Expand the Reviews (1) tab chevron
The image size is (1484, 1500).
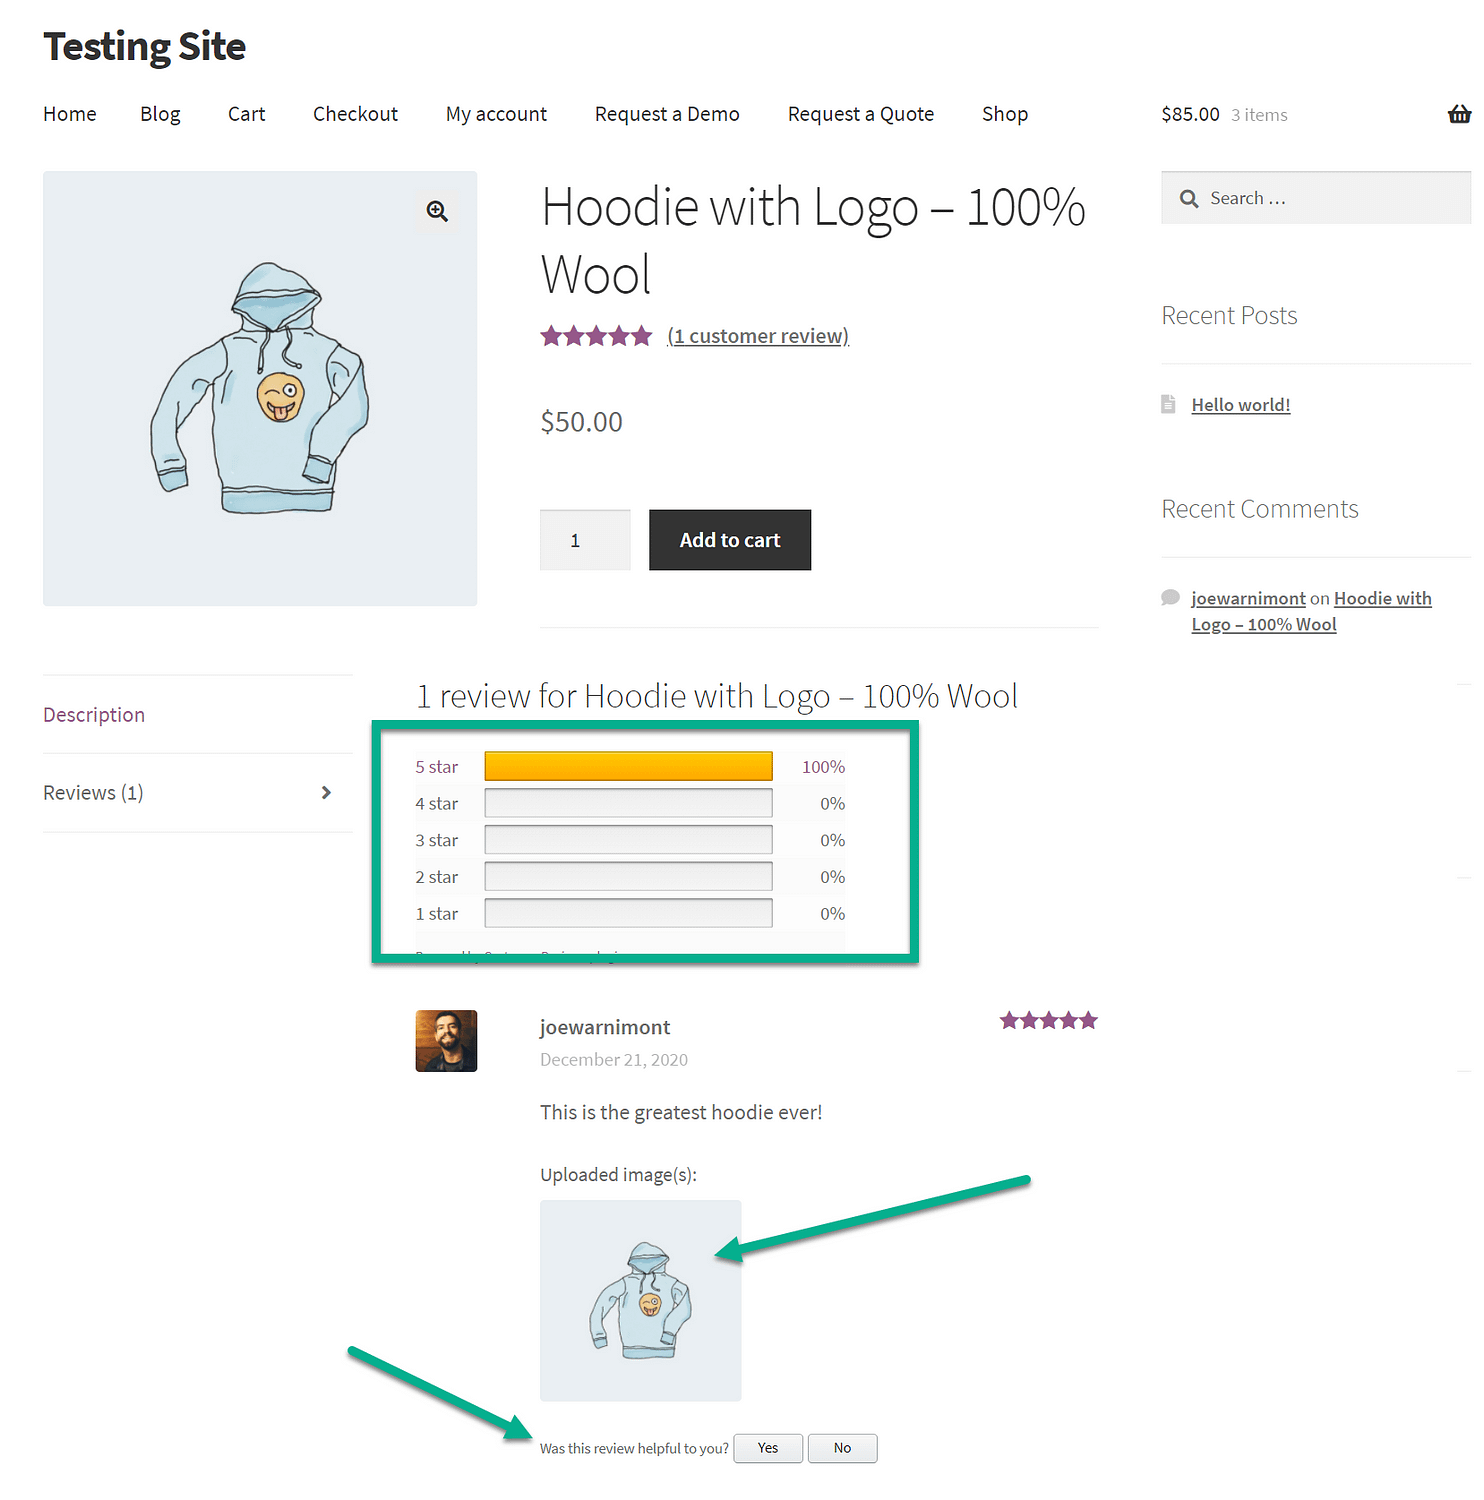point(326,793)
